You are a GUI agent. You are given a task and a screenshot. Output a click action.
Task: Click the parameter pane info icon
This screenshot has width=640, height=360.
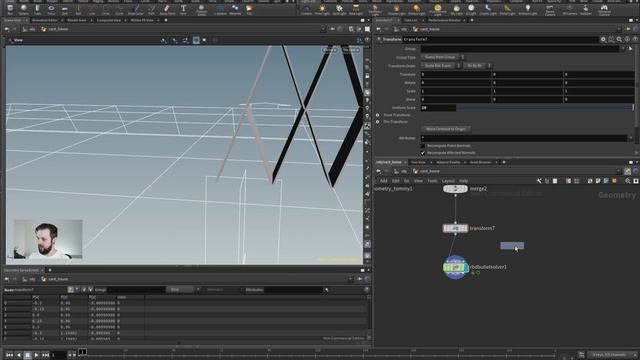tap(627, 39)
